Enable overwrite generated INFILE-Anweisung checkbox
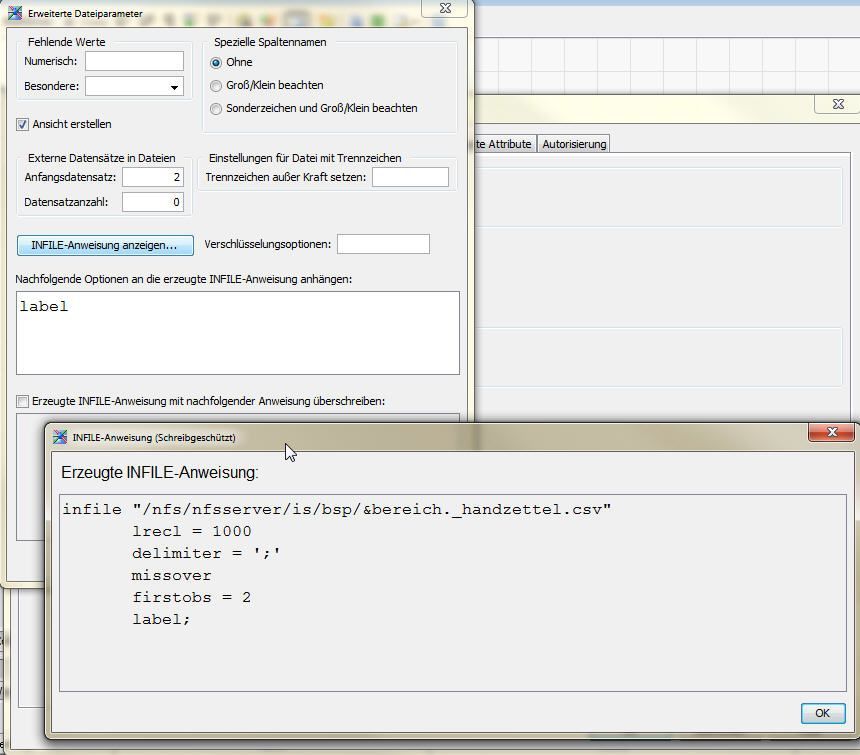The image size is (860, 755). (x=22, y=401)
